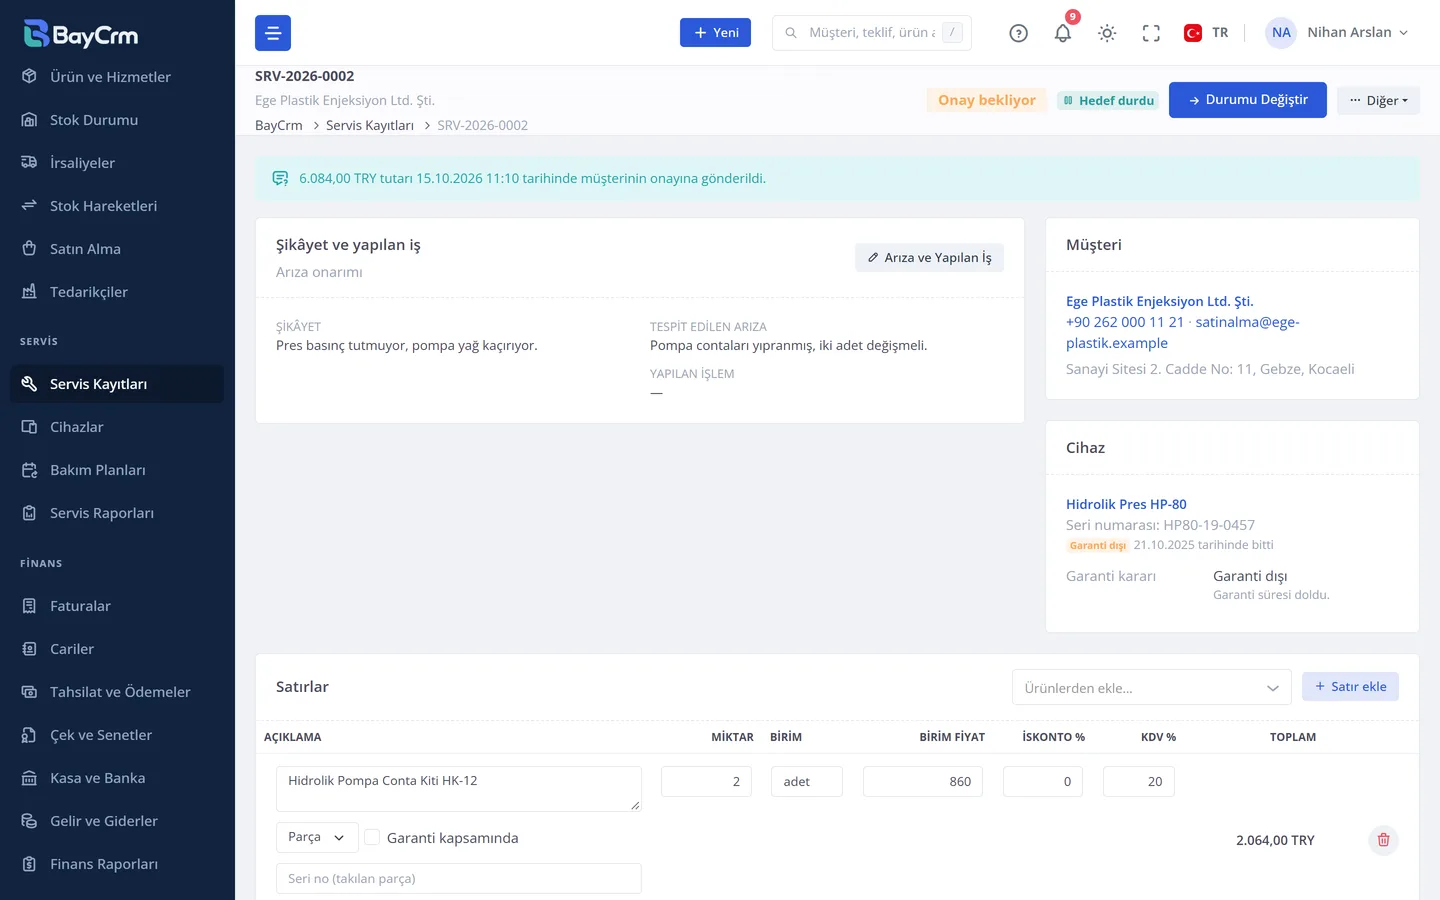The width and height of the screenshot is (1440, 900).
Task: Open Ege Plastik Enjeksiyon customer link
Action: pyautogui.click(x=1159, y=301)
